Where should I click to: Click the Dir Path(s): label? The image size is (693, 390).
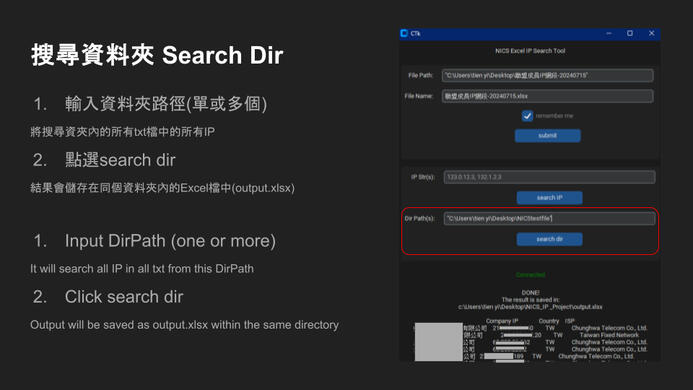419,218
